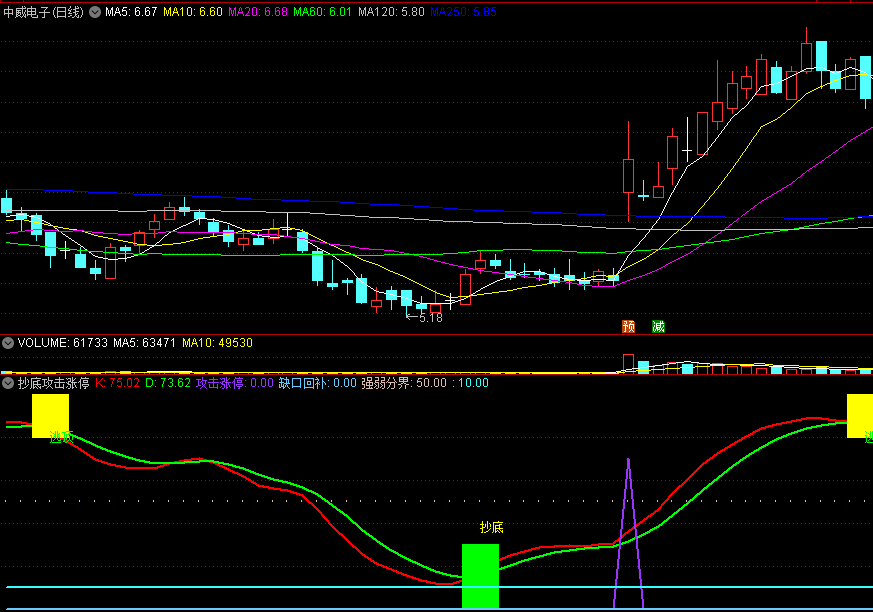Image resolution: width=873 pixels, height=612 pixels.
Task: Open the 抄底攻击涨停 indicator dropdown arrow
Action: 8,383
